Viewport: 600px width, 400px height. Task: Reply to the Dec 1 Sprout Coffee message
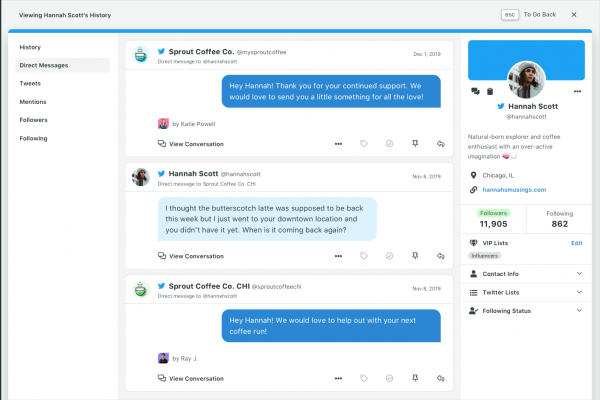pyautogui.click(x=441, y=144)
